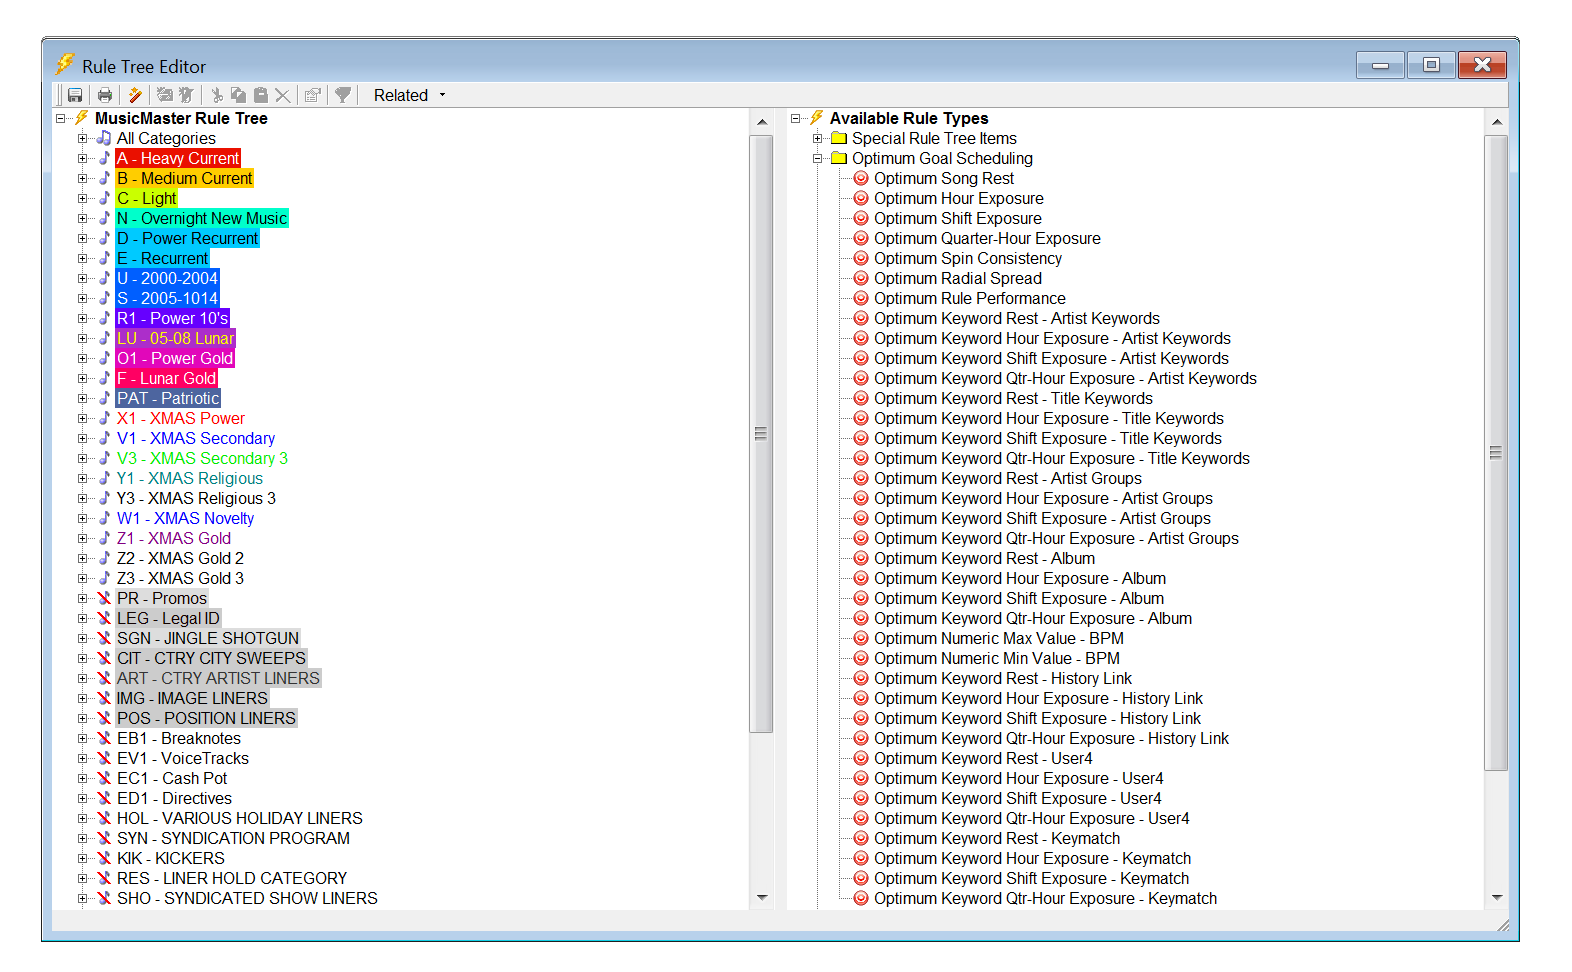Expand the A - Heavy Current category
Image resolution: width=1572 pixels, height=972 pixels.
(x=83, y=158)
